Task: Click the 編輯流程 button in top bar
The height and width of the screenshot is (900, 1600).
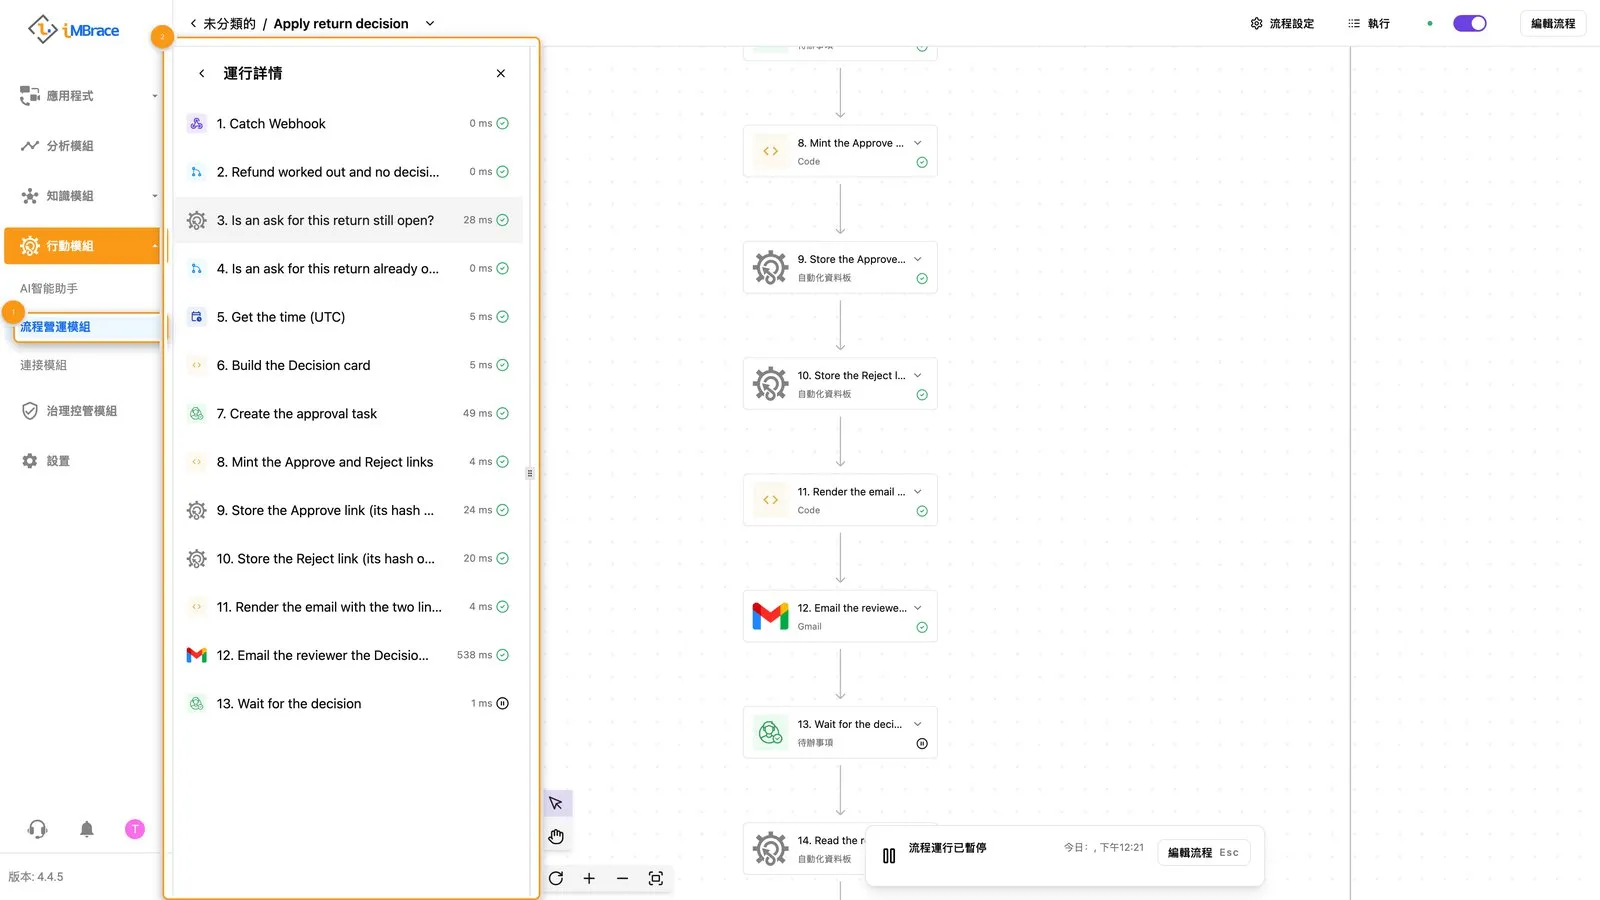Action: 1553,23
